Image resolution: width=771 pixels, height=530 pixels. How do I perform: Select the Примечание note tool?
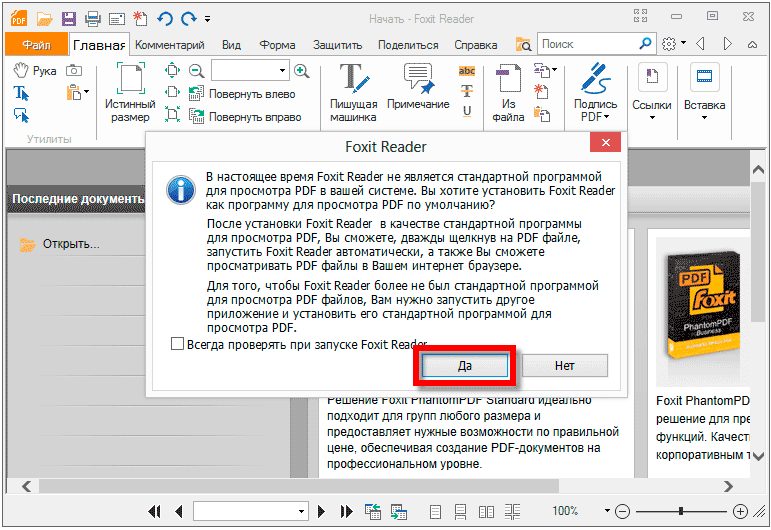[x=418, y=87]
